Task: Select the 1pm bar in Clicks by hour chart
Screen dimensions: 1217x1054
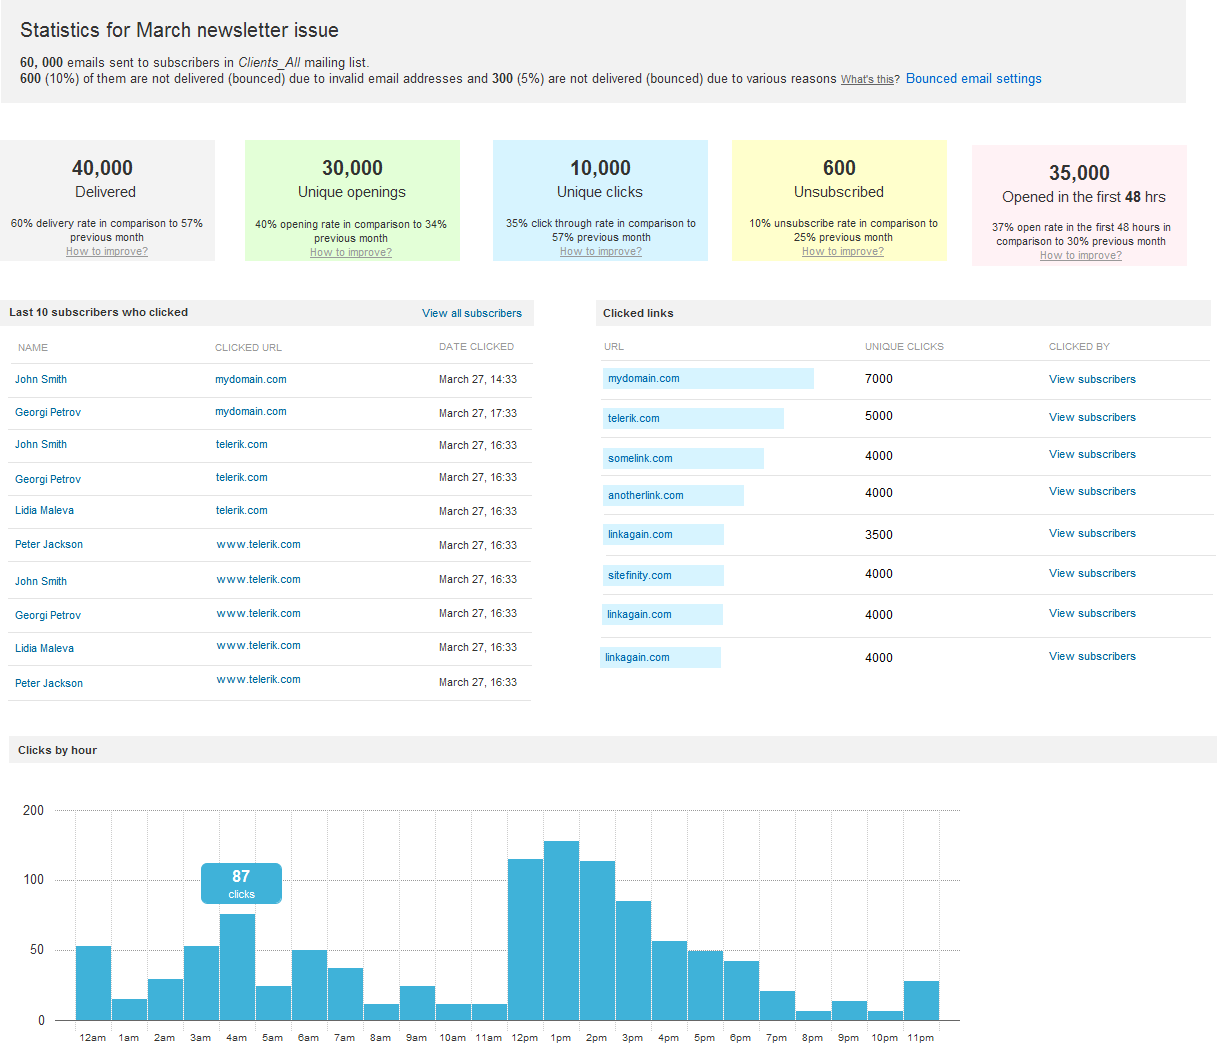Action: click(x=561, y=930)
